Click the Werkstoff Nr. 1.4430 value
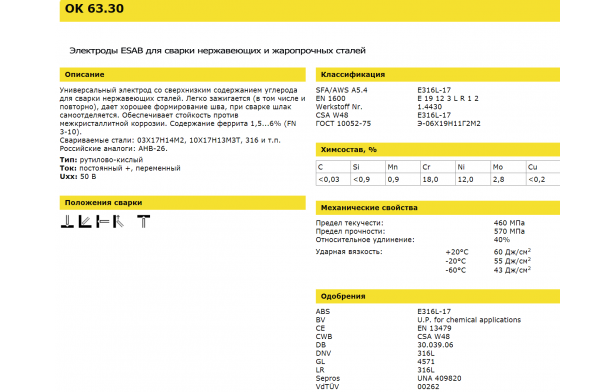The width and height of the screenshot is (616, 392). coord(429,107)
